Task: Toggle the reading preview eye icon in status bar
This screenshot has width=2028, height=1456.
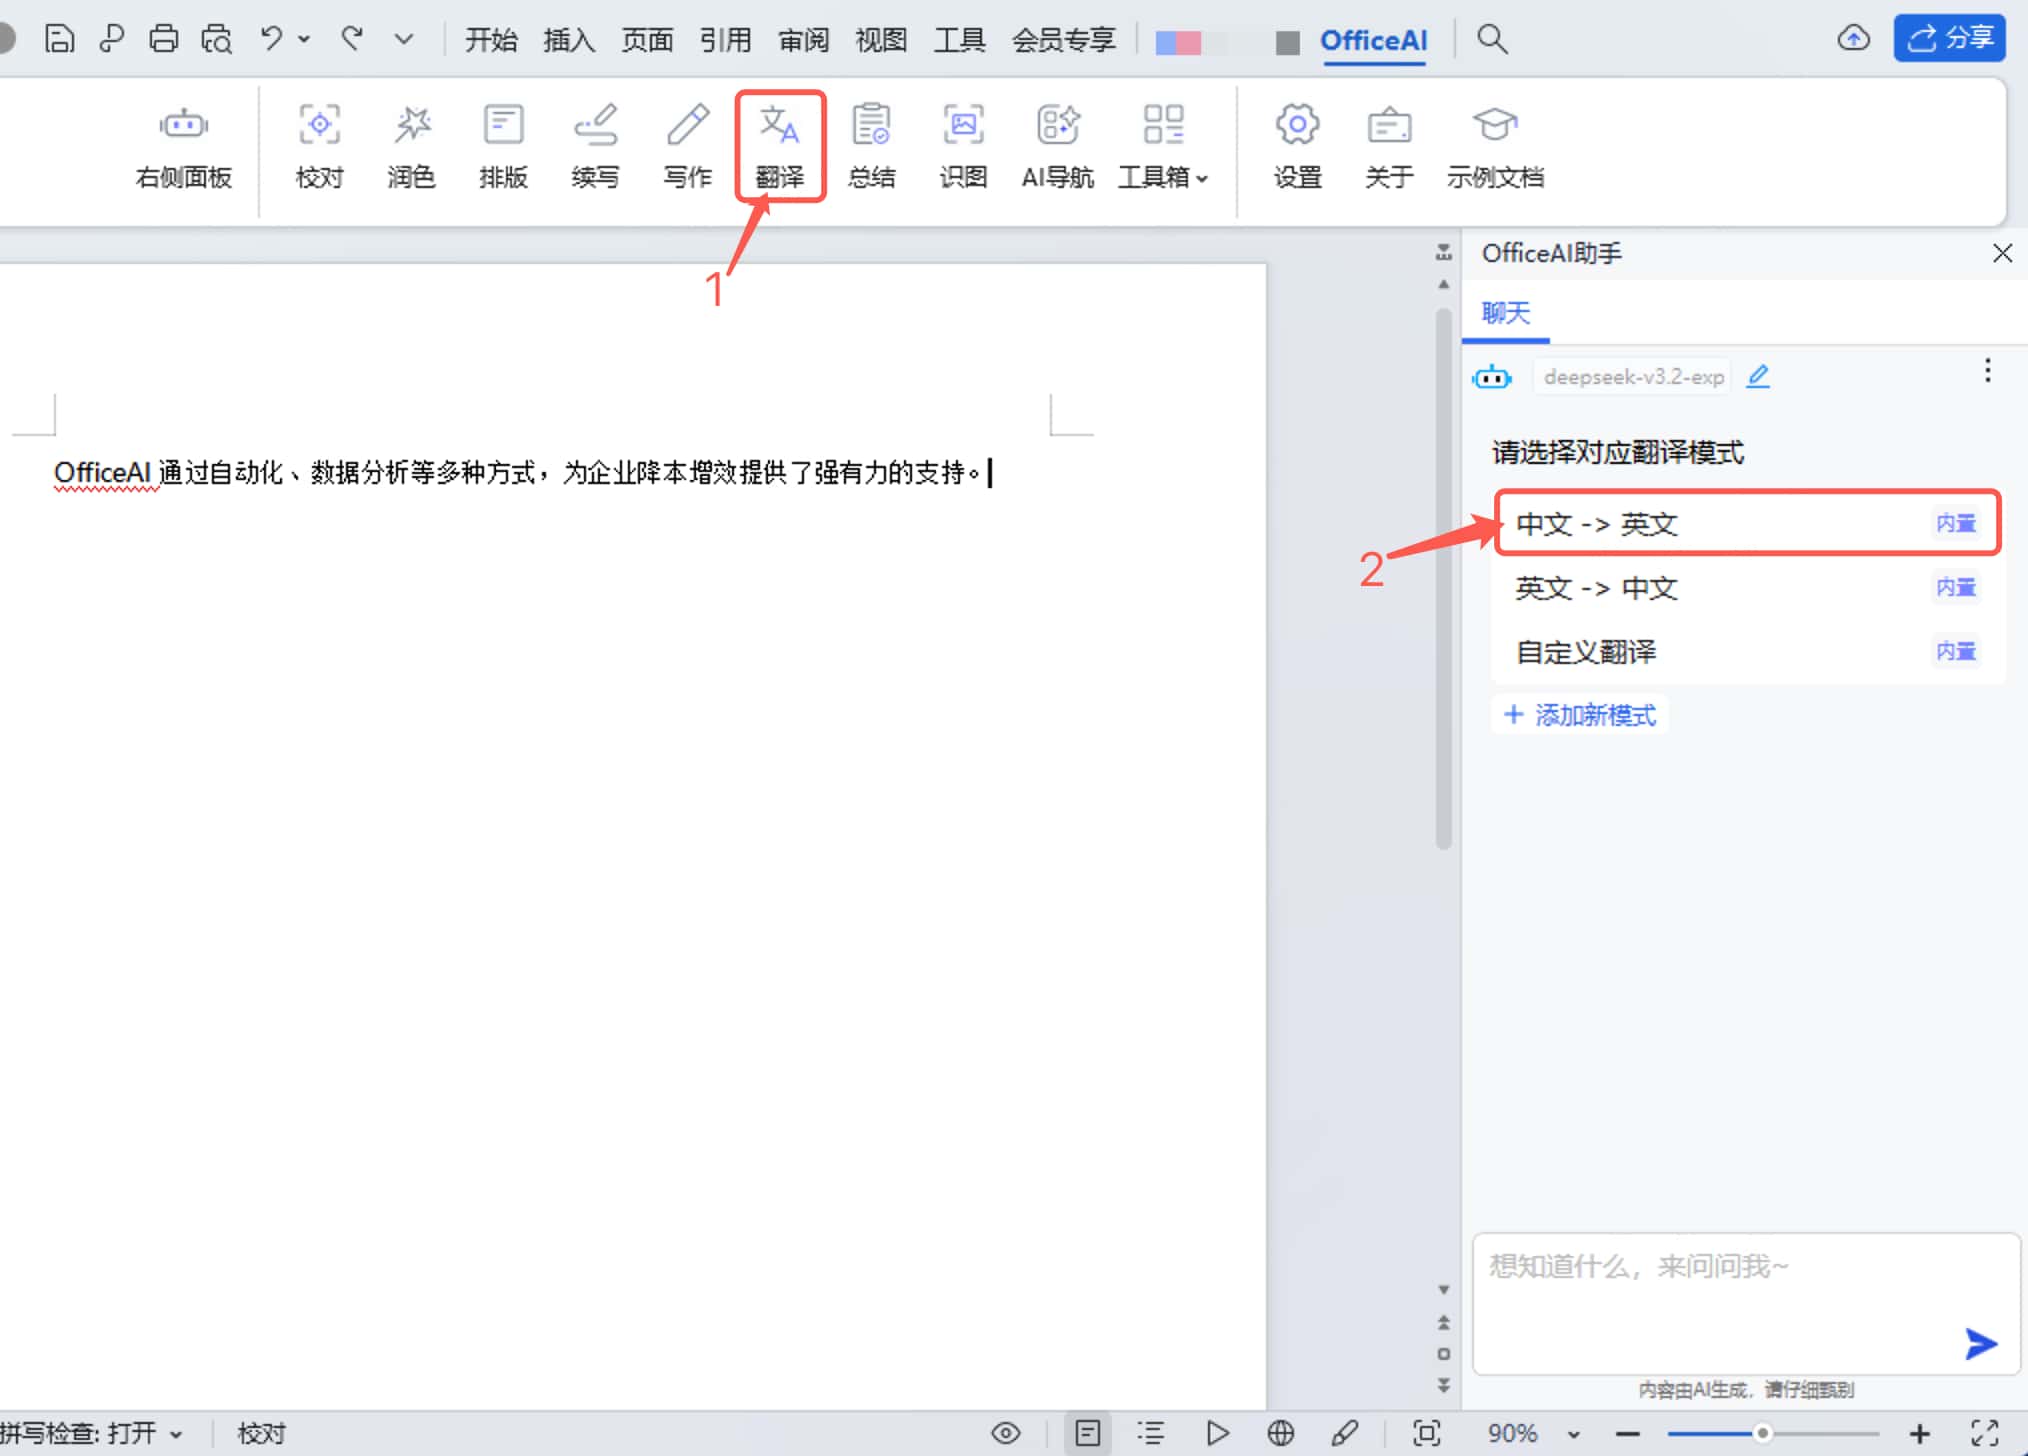Action: tap(1006, 1432)
